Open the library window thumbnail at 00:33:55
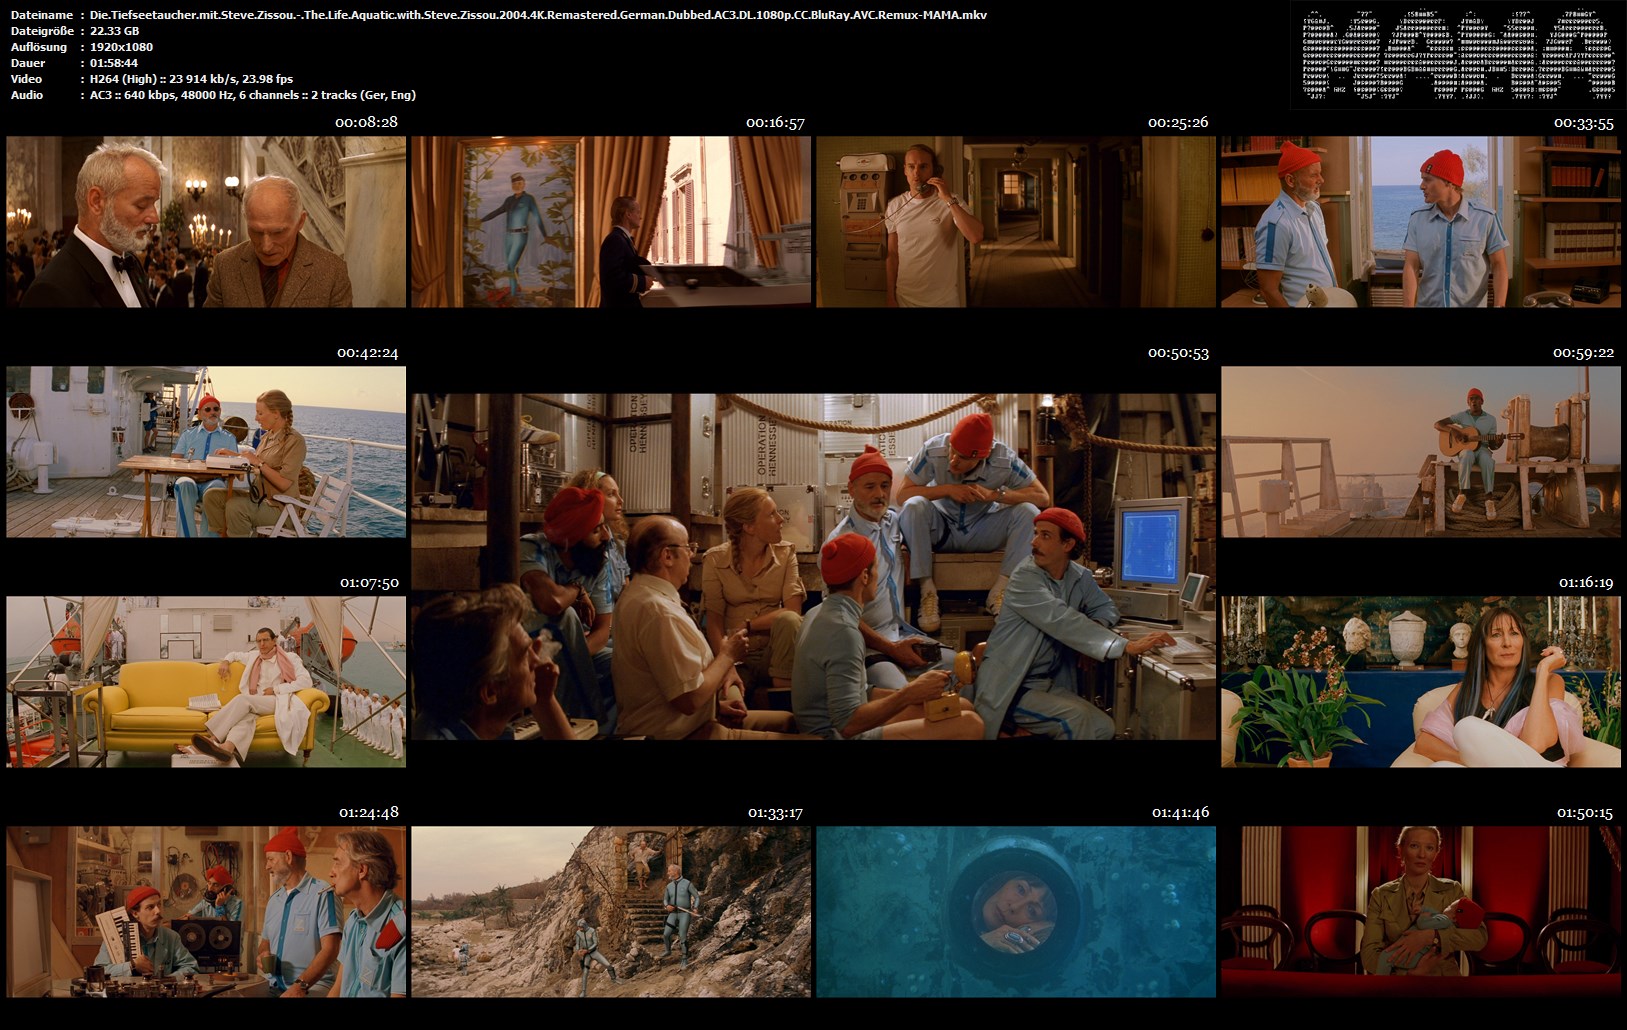This screenshot has height=1030, width=1627. click(x=1421, y=222)
